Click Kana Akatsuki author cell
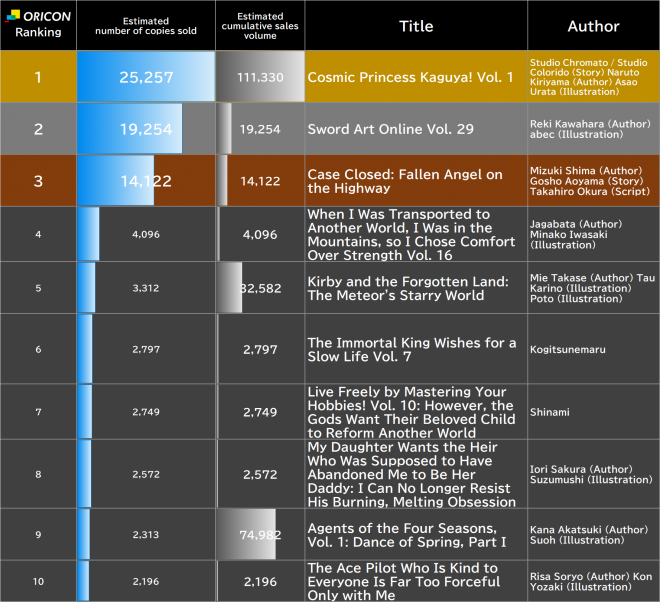 pos(593,534)
